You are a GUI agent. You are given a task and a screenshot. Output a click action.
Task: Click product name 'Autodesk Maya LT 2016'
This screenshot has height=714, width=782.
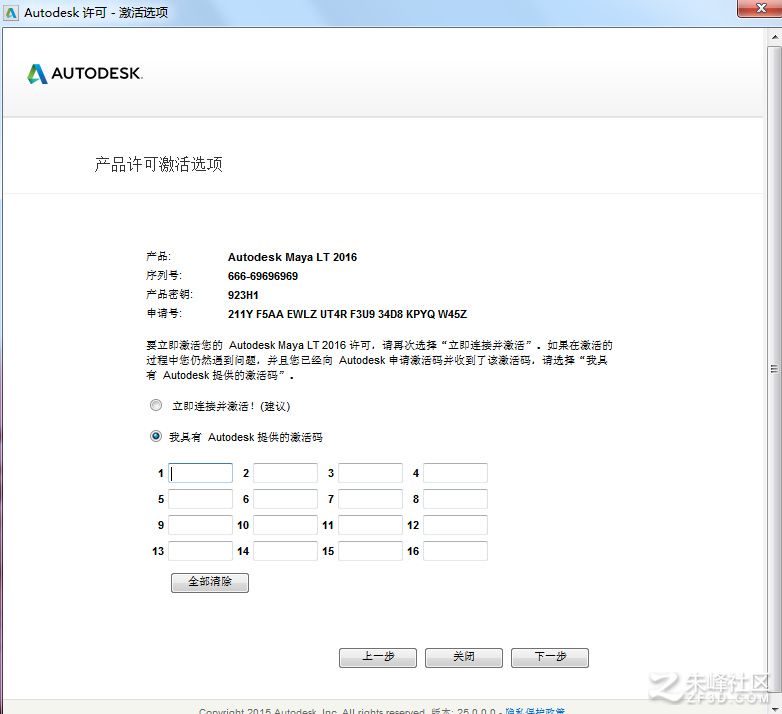tap(292, 257)
